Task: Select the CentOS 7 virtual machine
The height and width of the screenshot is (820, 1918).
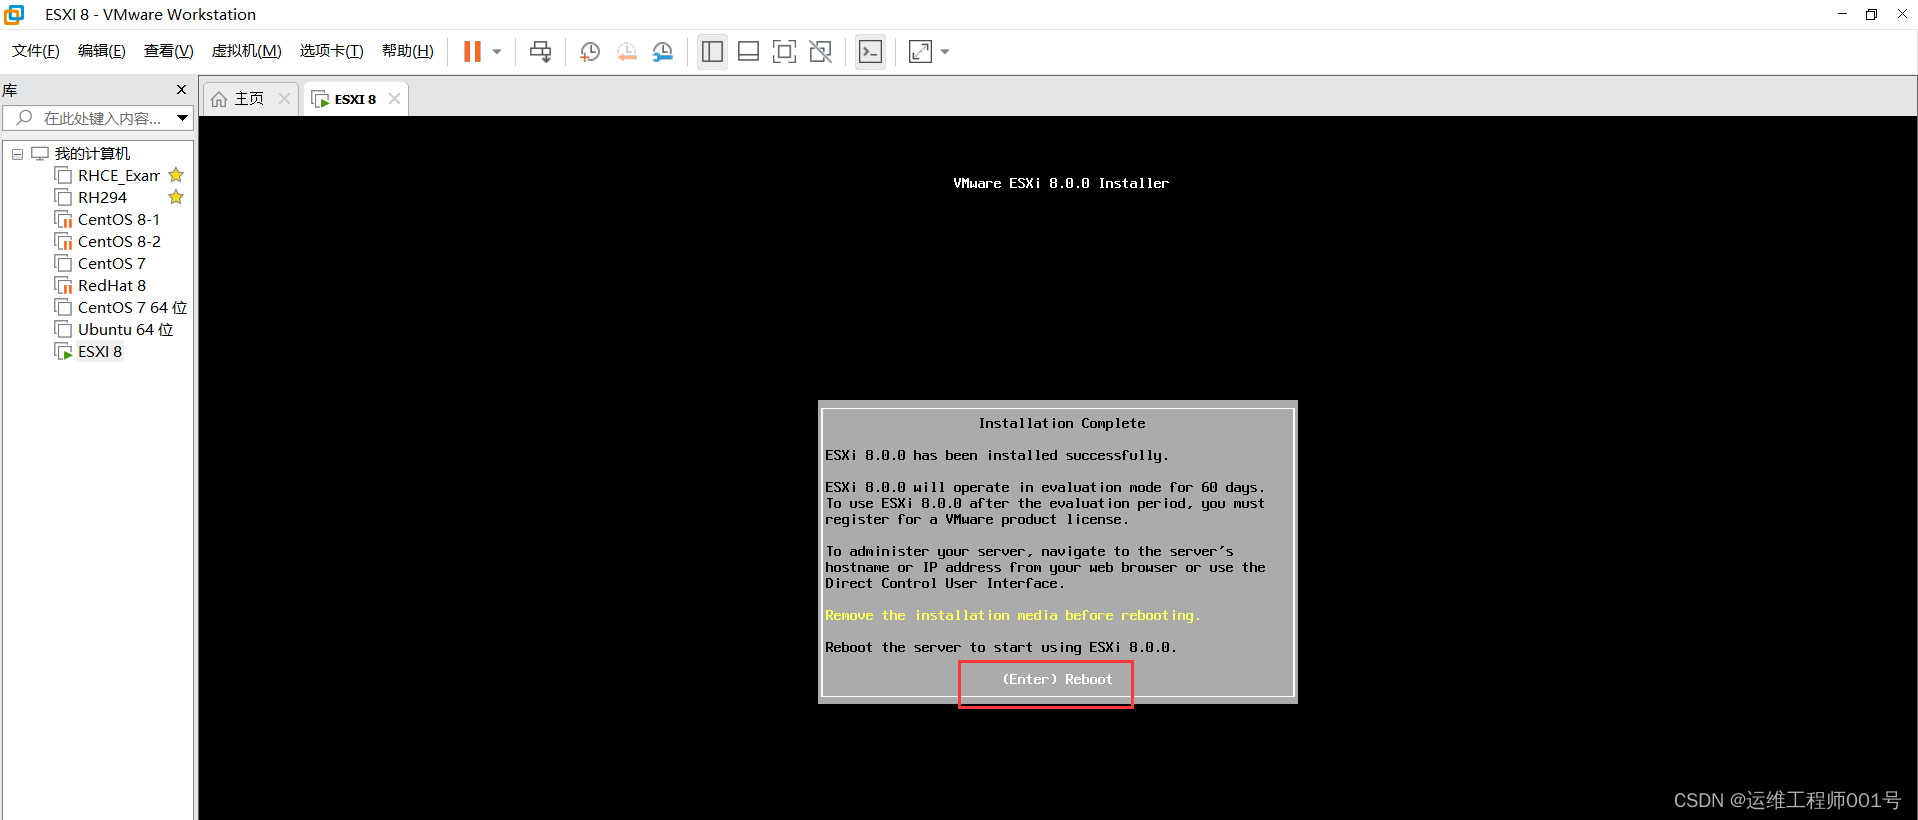Action: pyautogui.click(x=111, y=263)
